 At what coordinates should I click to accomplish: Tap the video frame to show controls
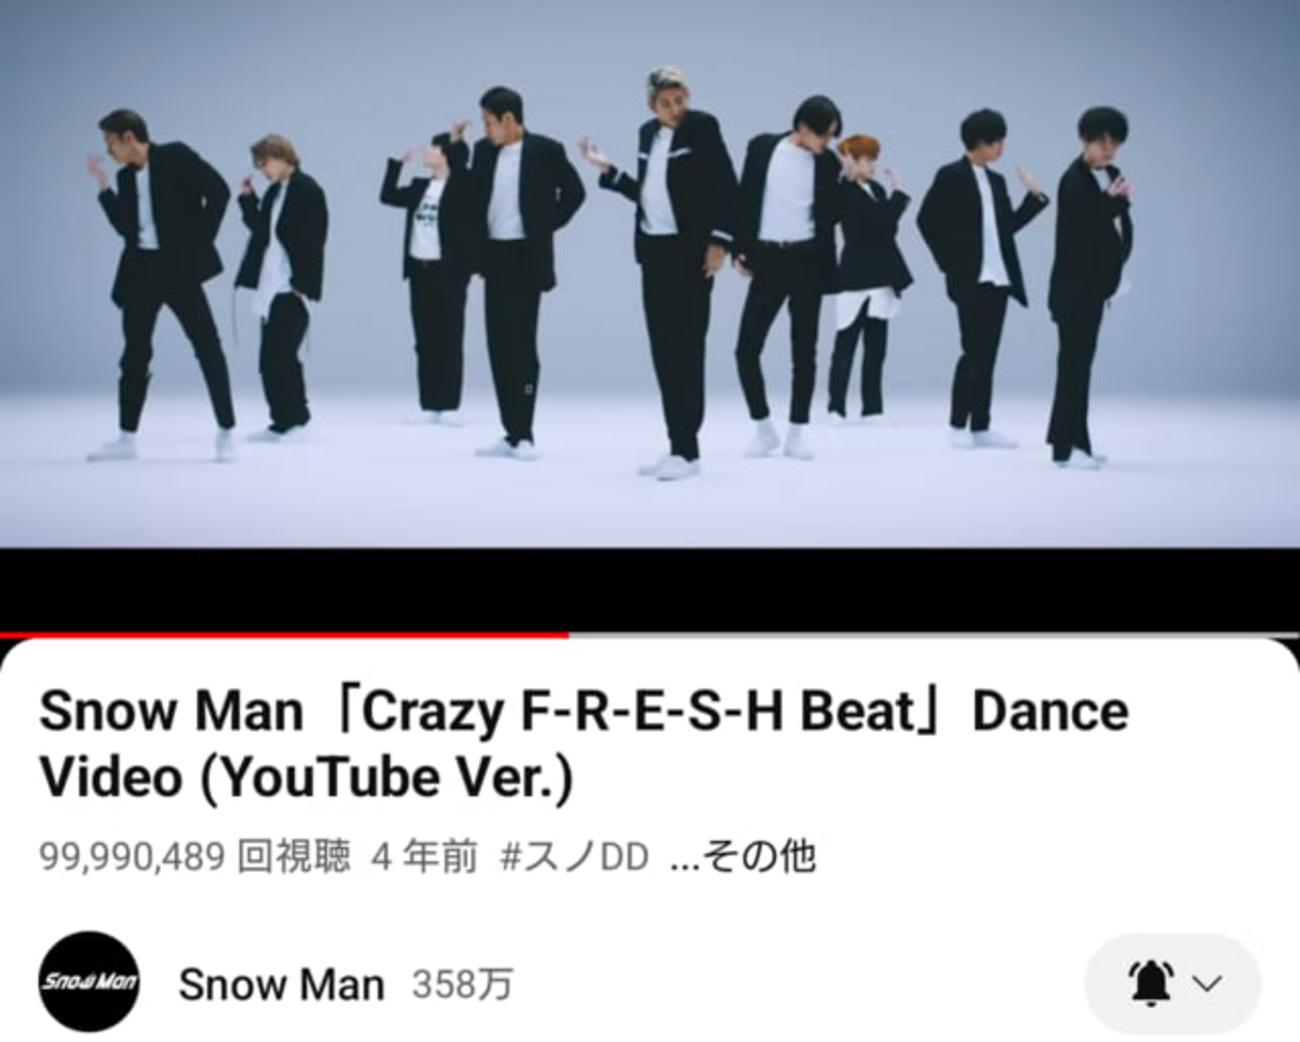[x=650, y=274]
